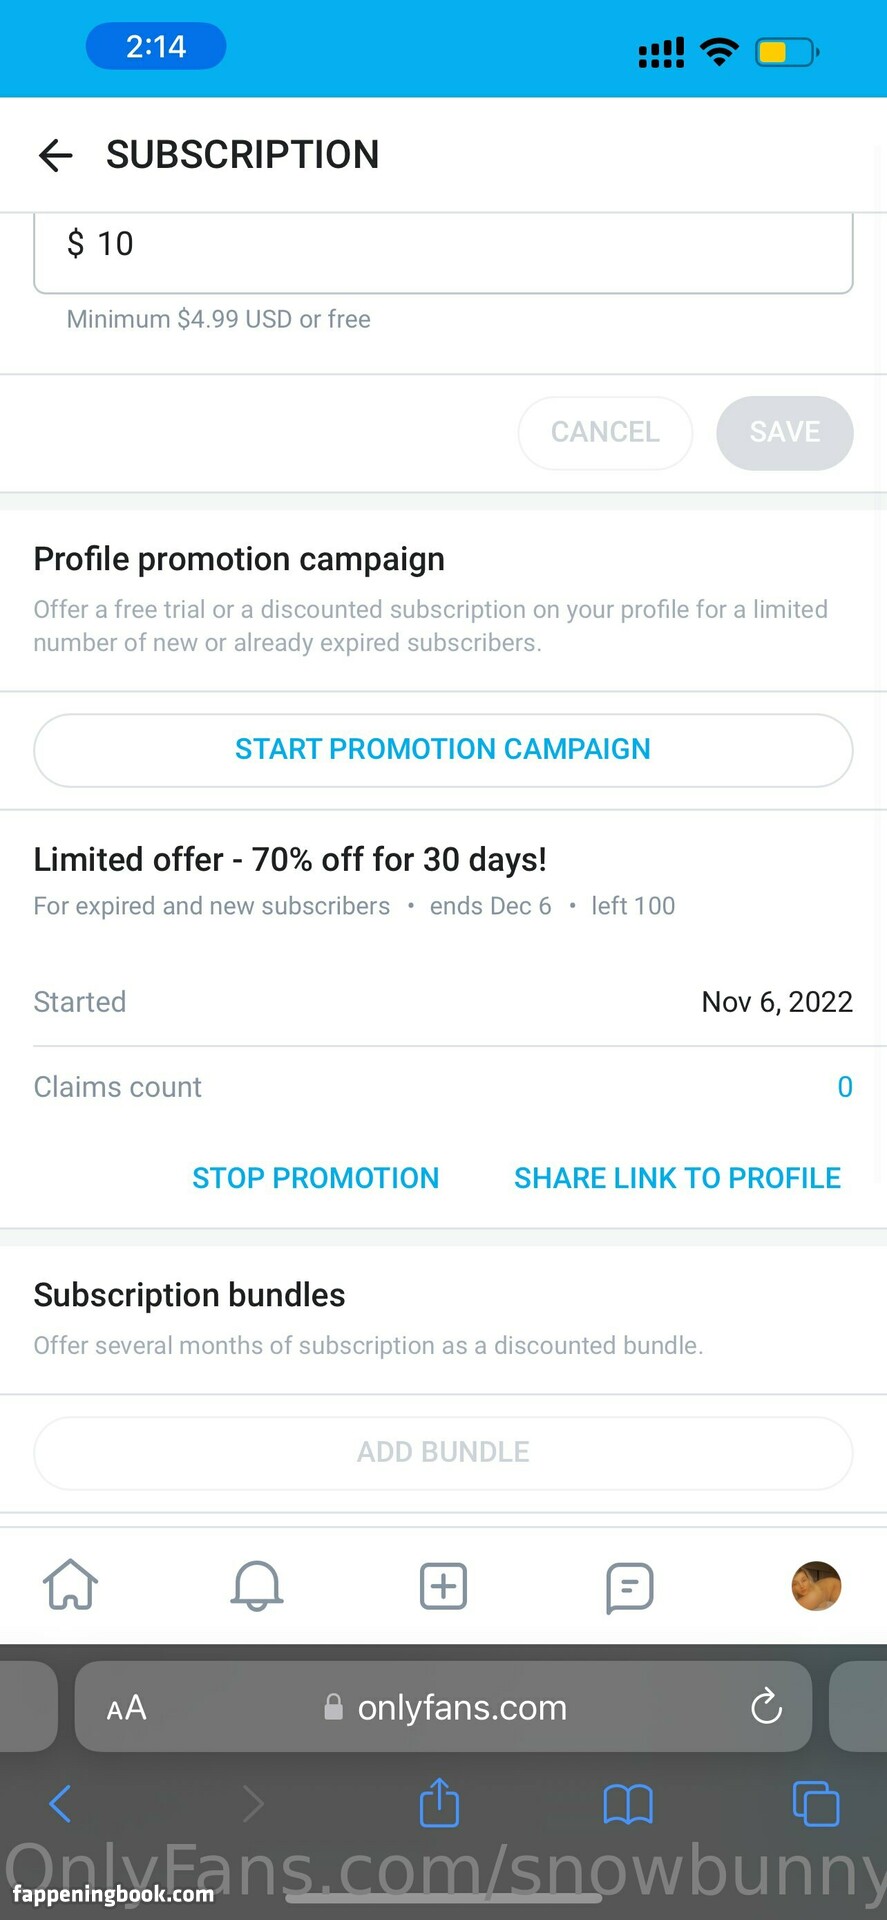Screen dimensions: 887x1920
Task: Tap the Add Bundle button
Action: pos(443,1452)
